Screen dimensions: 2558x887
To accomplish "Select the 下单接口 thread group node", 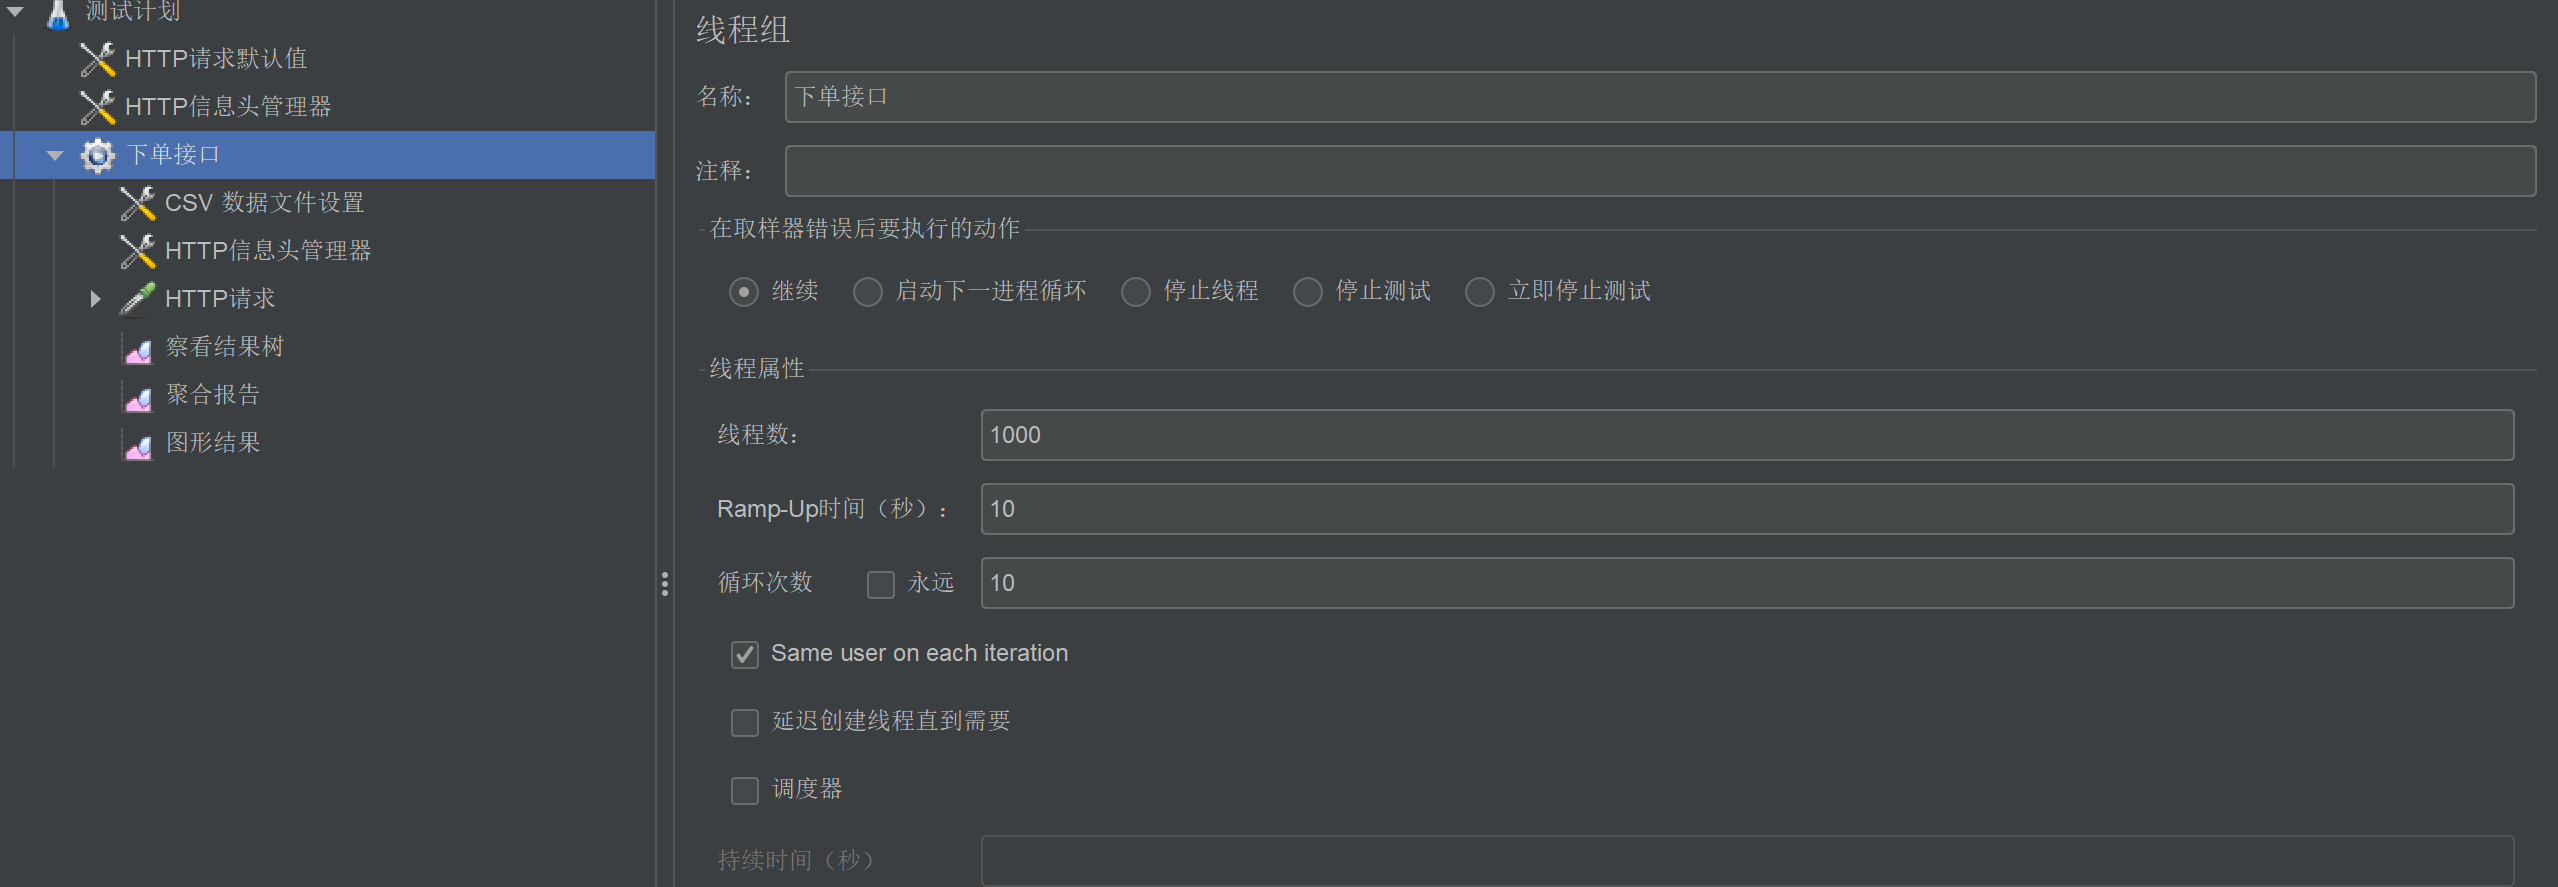I will point(173,155).
